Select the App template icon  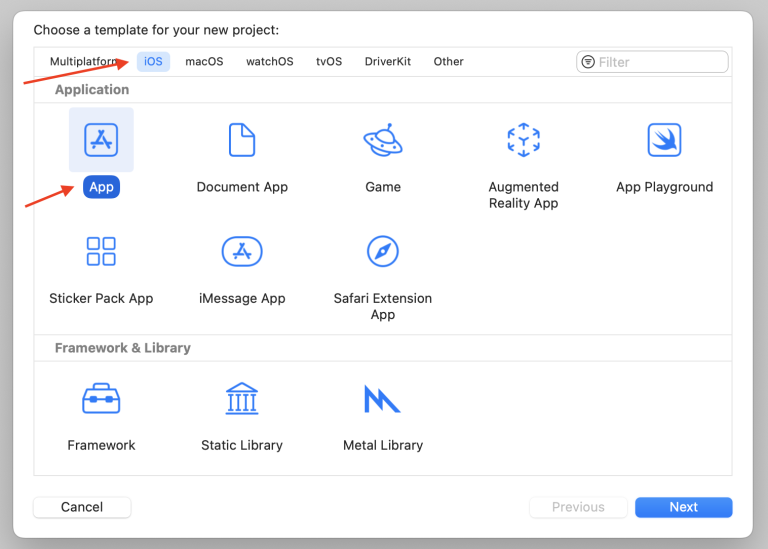coord(101,140)
